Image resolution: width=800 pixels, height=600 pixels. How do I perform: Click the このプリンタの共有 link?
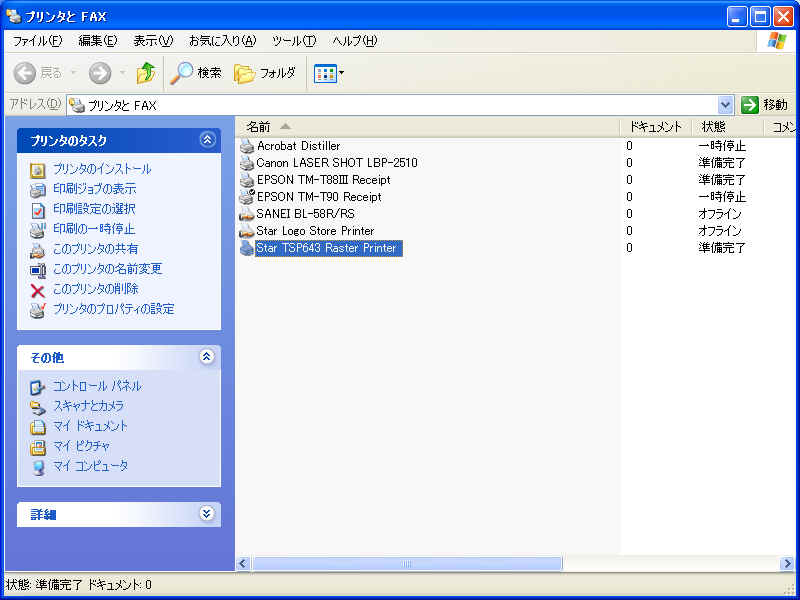pos(95,249)
